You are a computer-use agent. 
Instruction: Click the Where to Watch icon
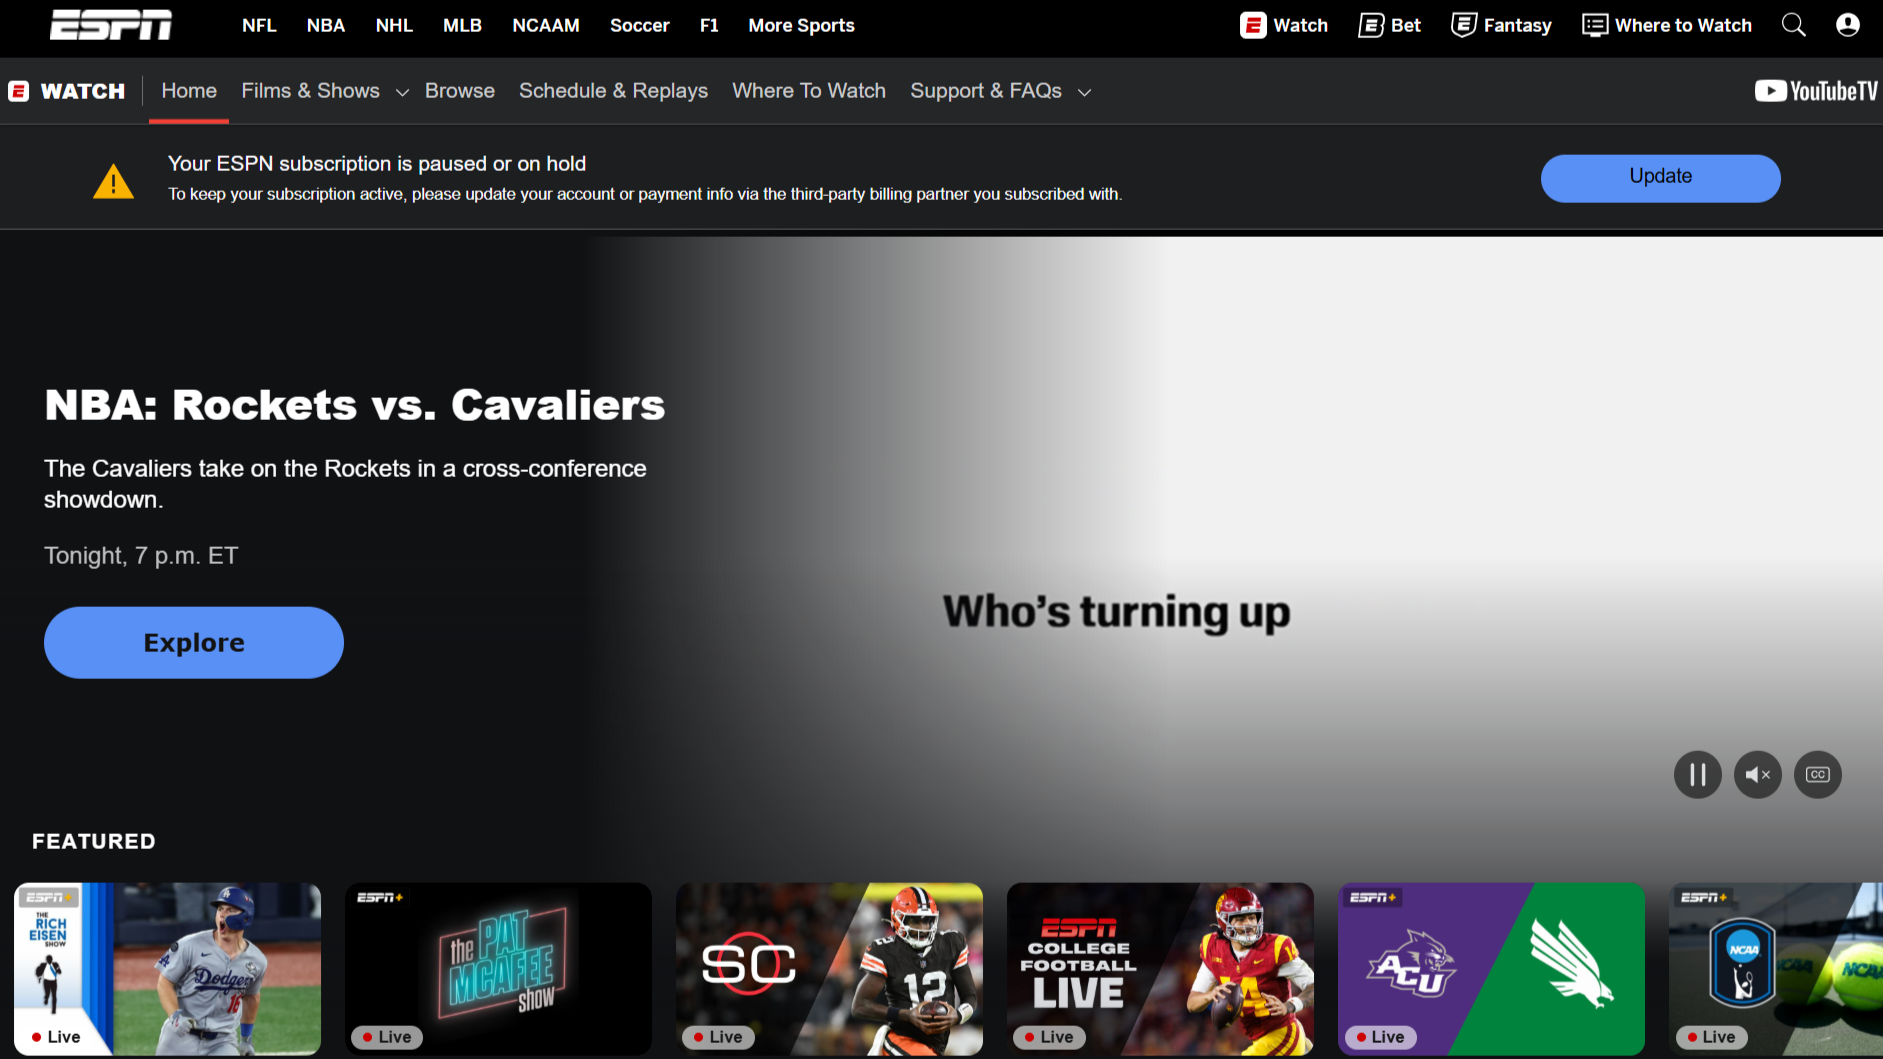1594,24
